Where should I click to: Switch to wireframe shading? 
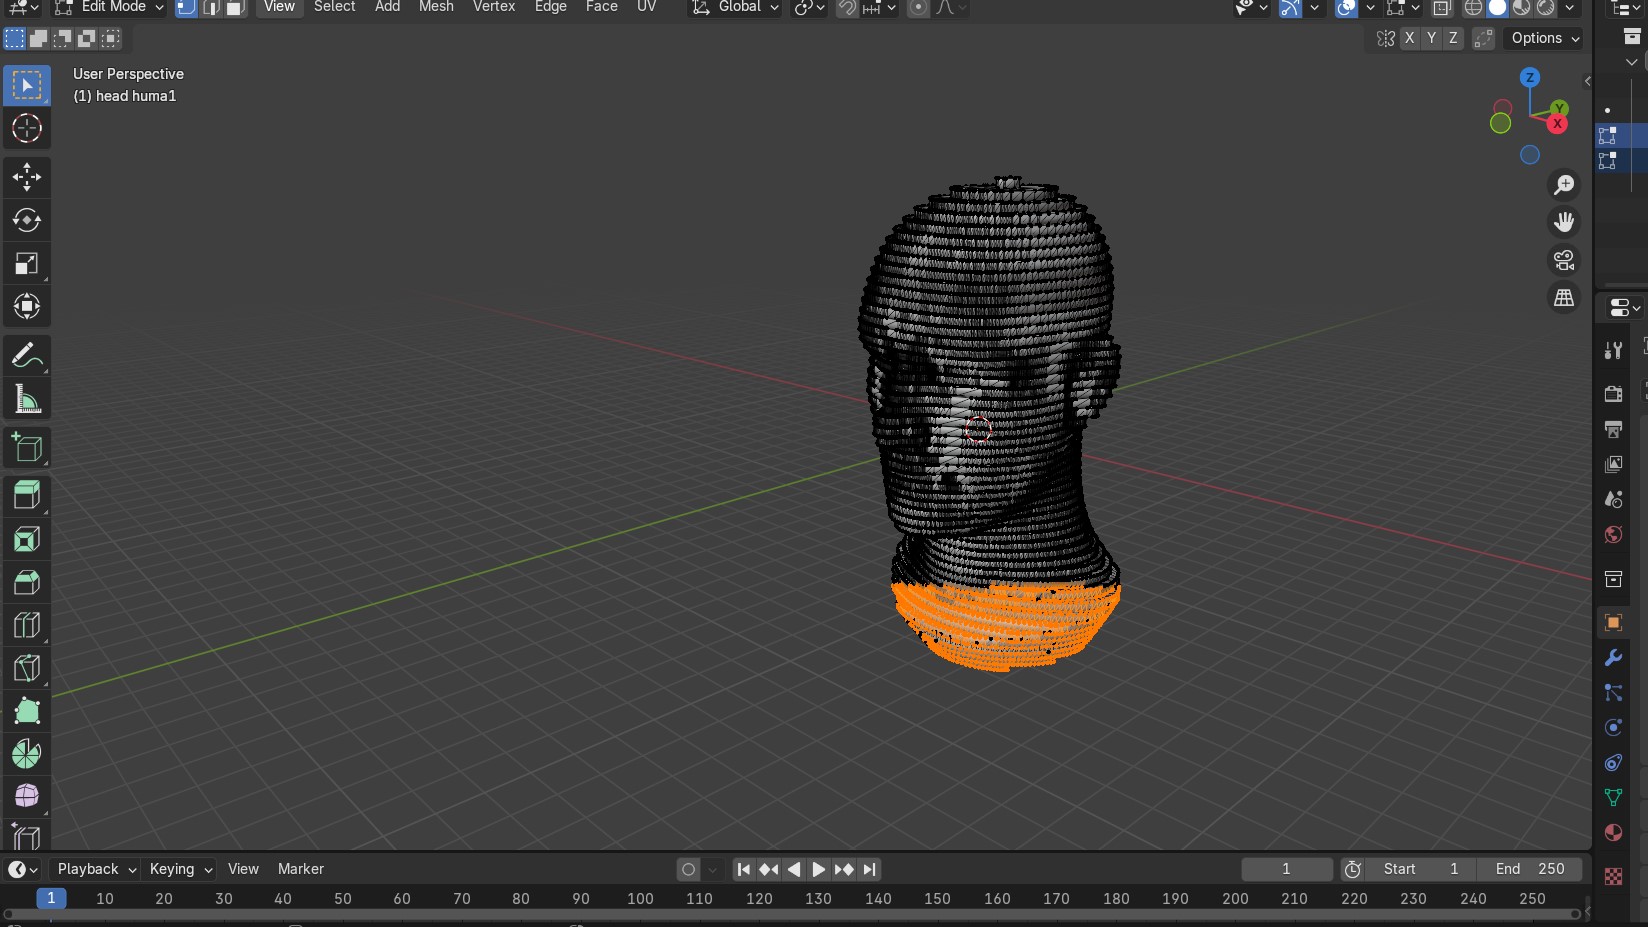click(x=1473, y=7)
